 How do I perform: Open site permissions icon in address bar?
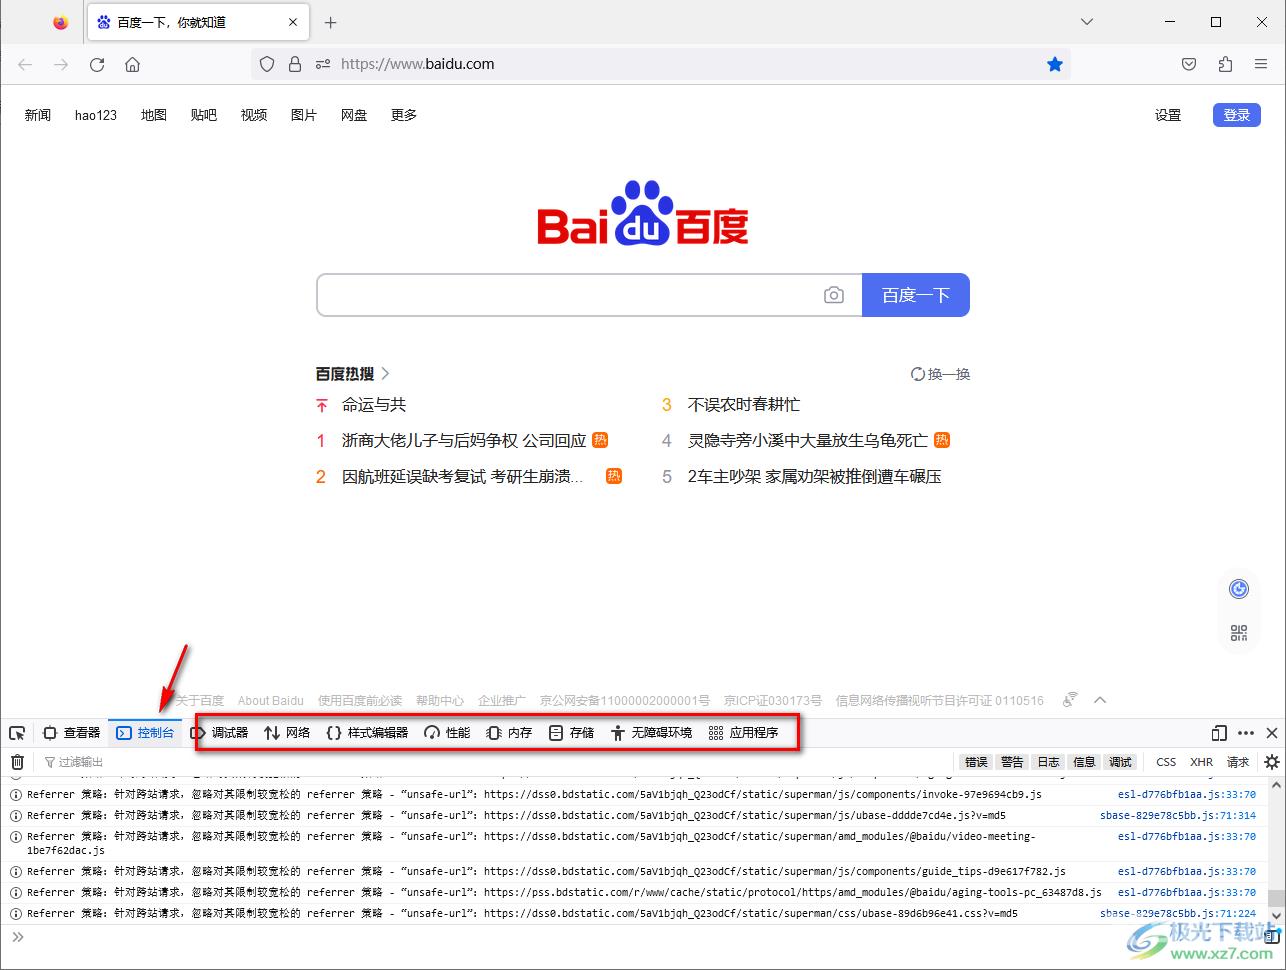click(323, 64)
